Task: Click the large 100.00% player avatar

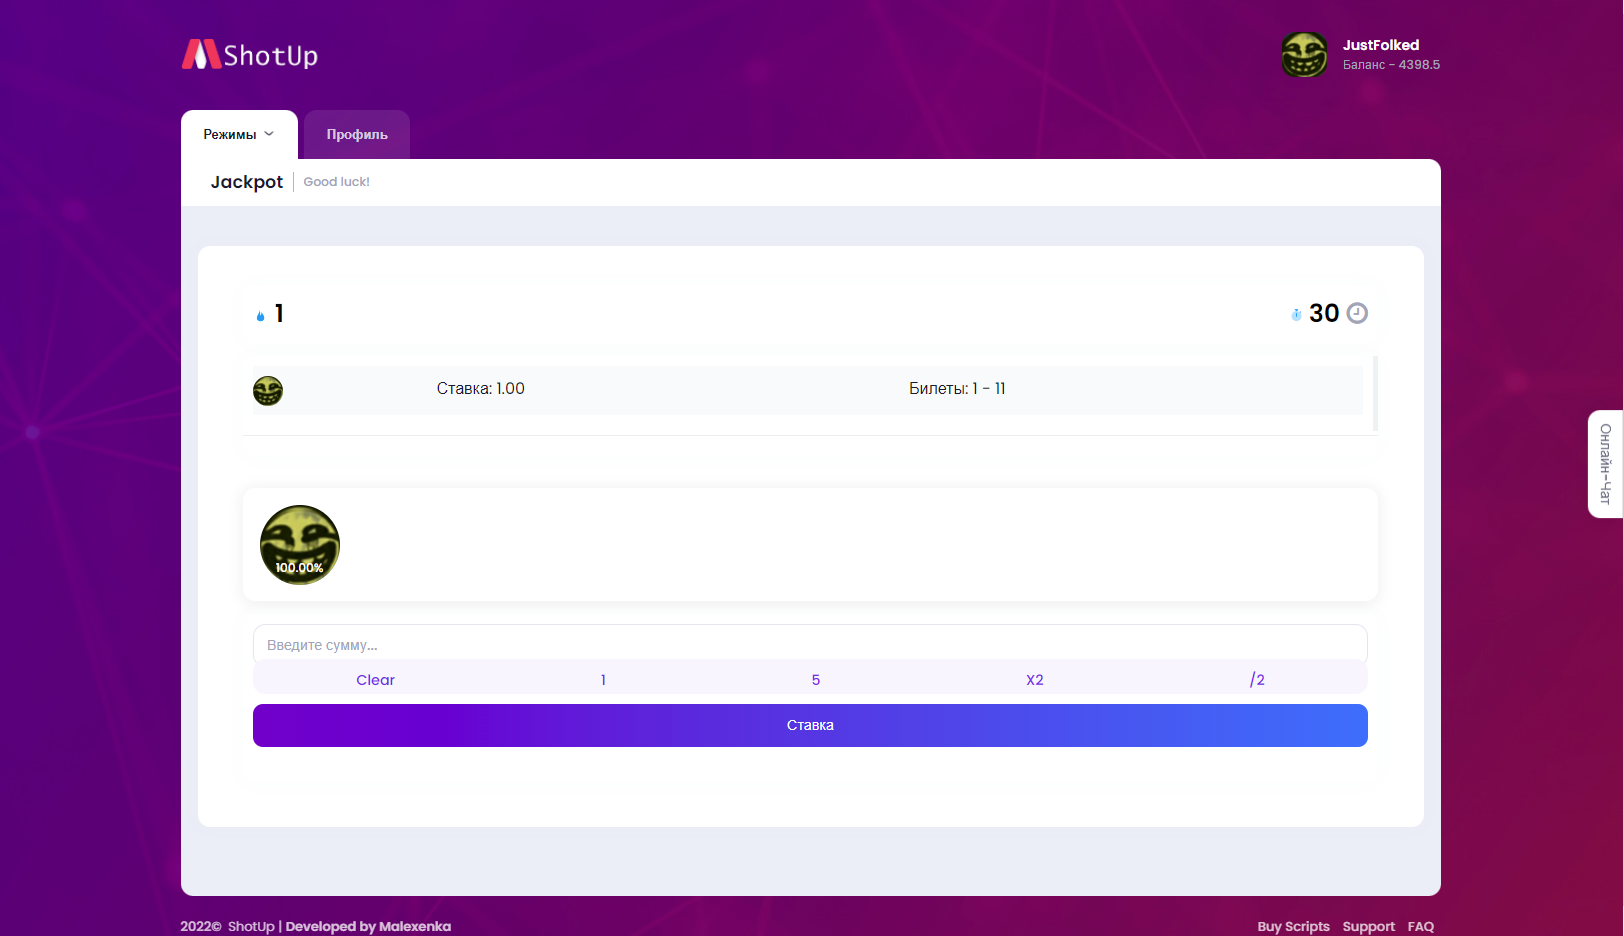Action: [x=300, y=545]
